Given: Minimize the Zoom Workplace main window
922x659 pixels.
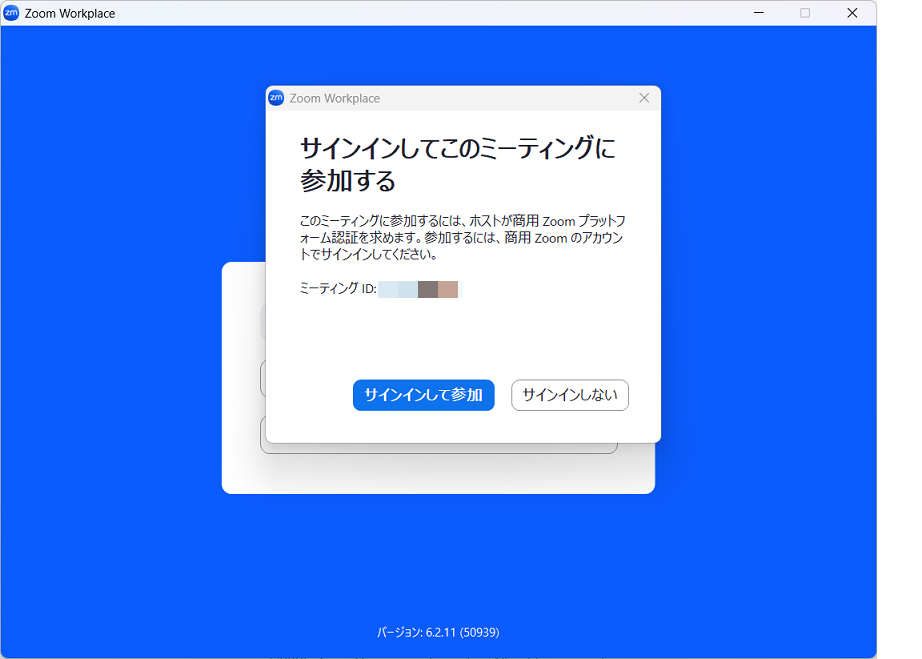Looking at the screenshot, I should point(759,13).
